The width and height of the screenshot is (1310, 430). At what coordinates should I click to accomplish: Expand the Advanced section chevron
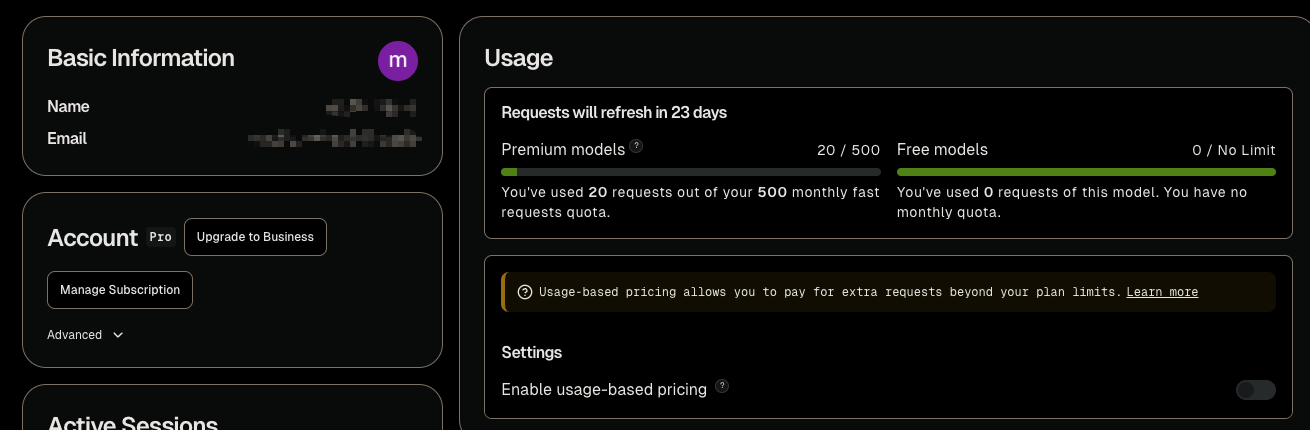pyautogui.click(x=118, y=335)
